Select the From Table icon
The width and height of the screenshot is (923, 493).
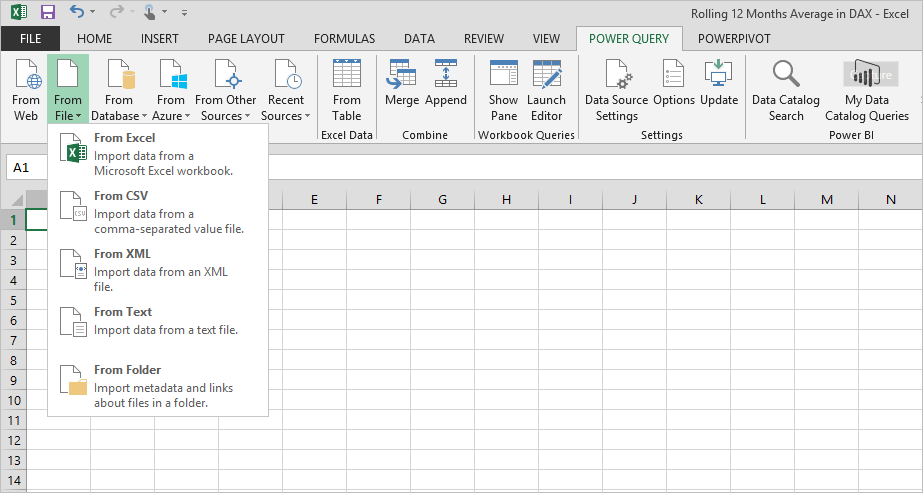coord(346,90)
